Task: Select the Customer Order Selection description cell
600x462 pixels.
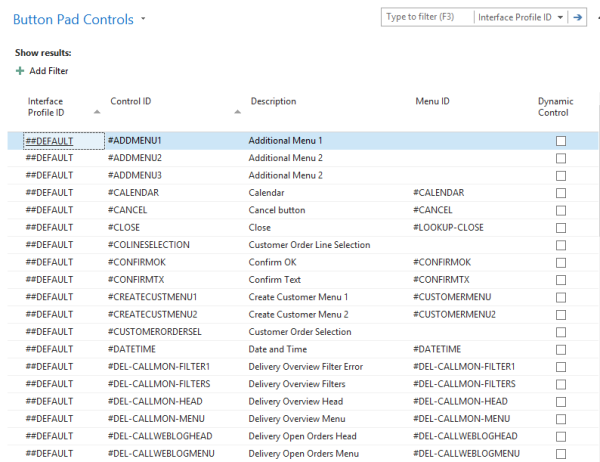Action: point(299,332)
